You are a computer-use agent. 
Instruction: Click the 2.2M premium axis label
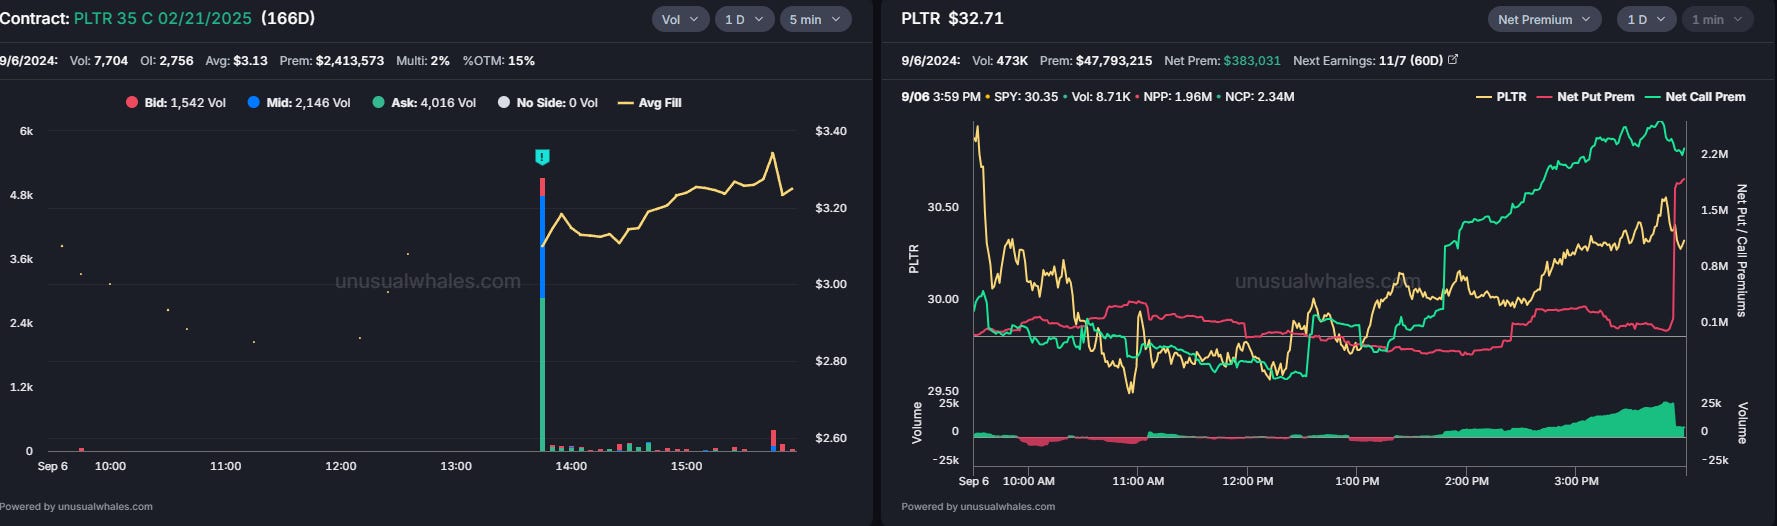tap(1715, 154)
